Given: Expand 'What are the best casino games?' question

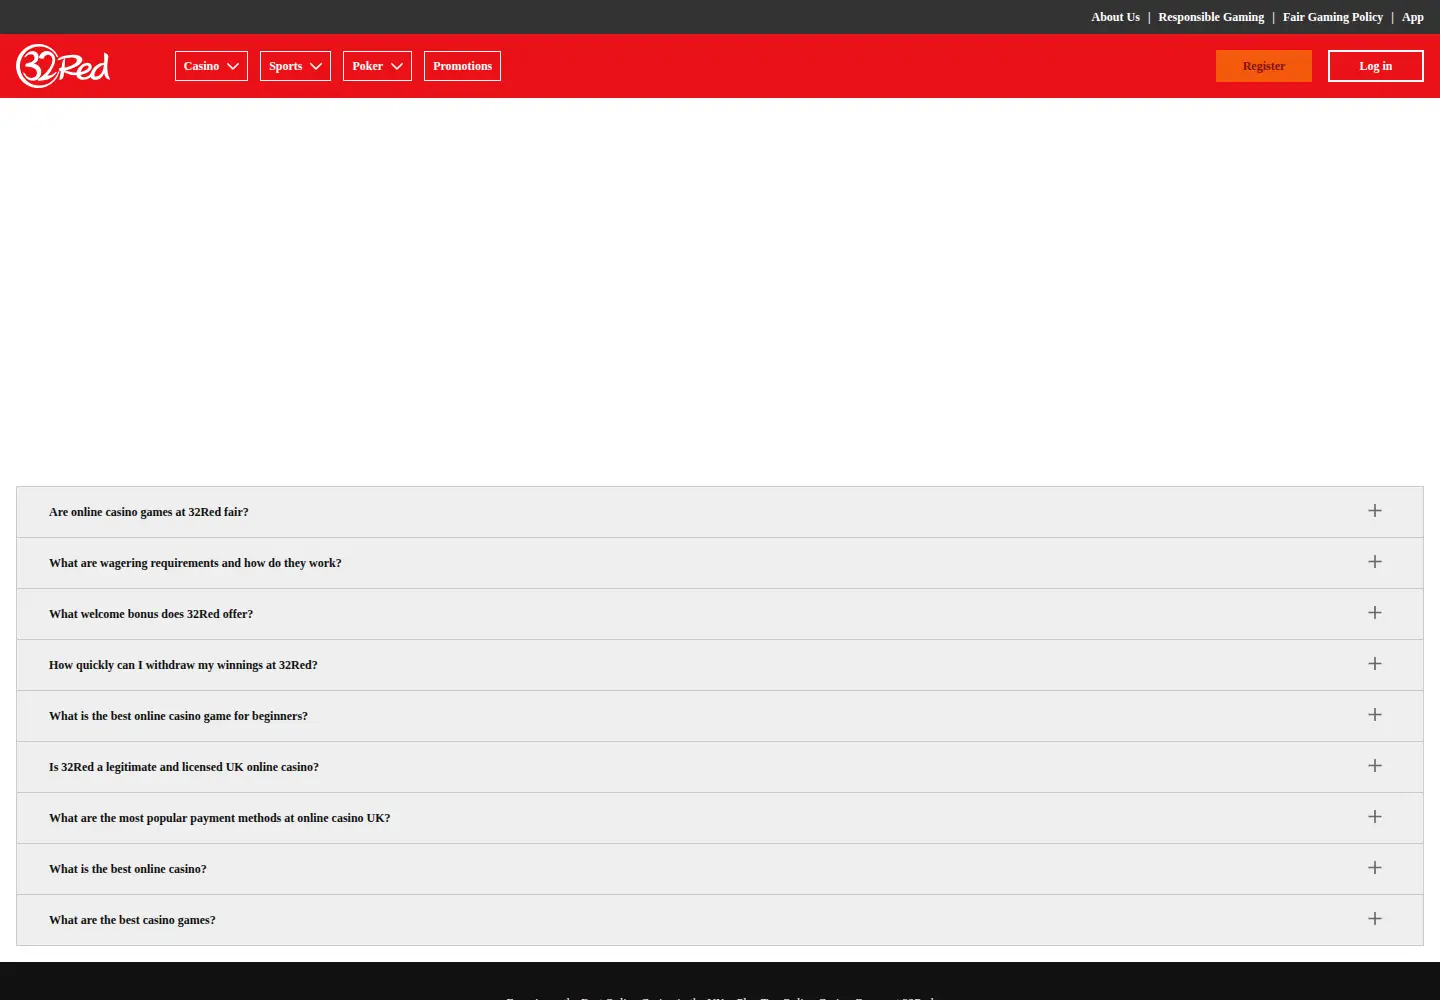Looking at the screenshot, I should tap(720, 920).
